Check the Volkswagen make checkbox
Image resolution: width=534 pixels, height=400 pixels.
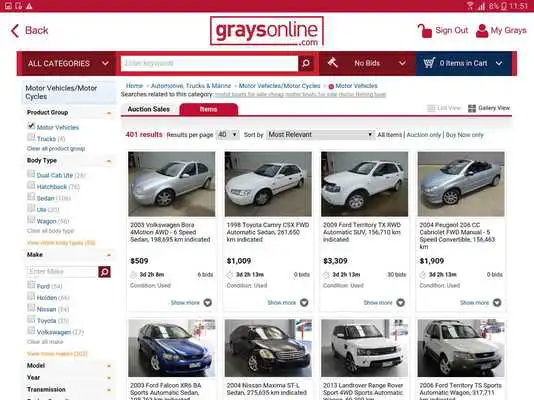click(31, 331)
